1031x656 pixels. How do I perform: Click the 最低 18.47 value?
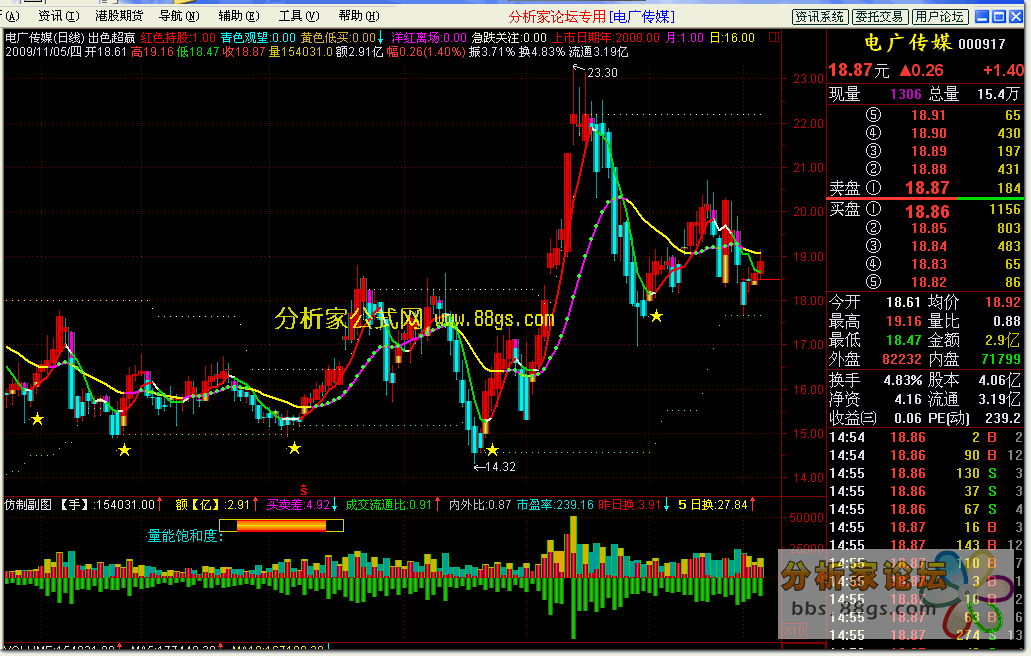[903, 340]
